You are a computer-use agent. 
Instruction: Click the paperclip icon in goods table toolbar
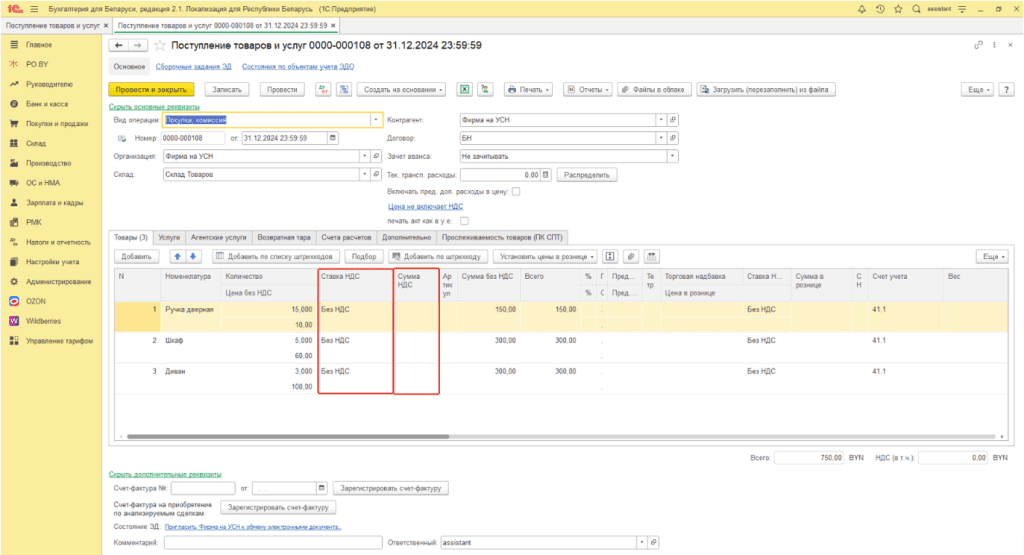coord(630,257)
